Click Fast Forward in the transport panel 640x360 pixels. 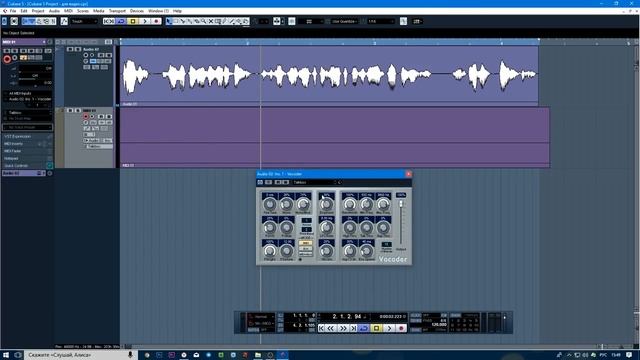343,328
